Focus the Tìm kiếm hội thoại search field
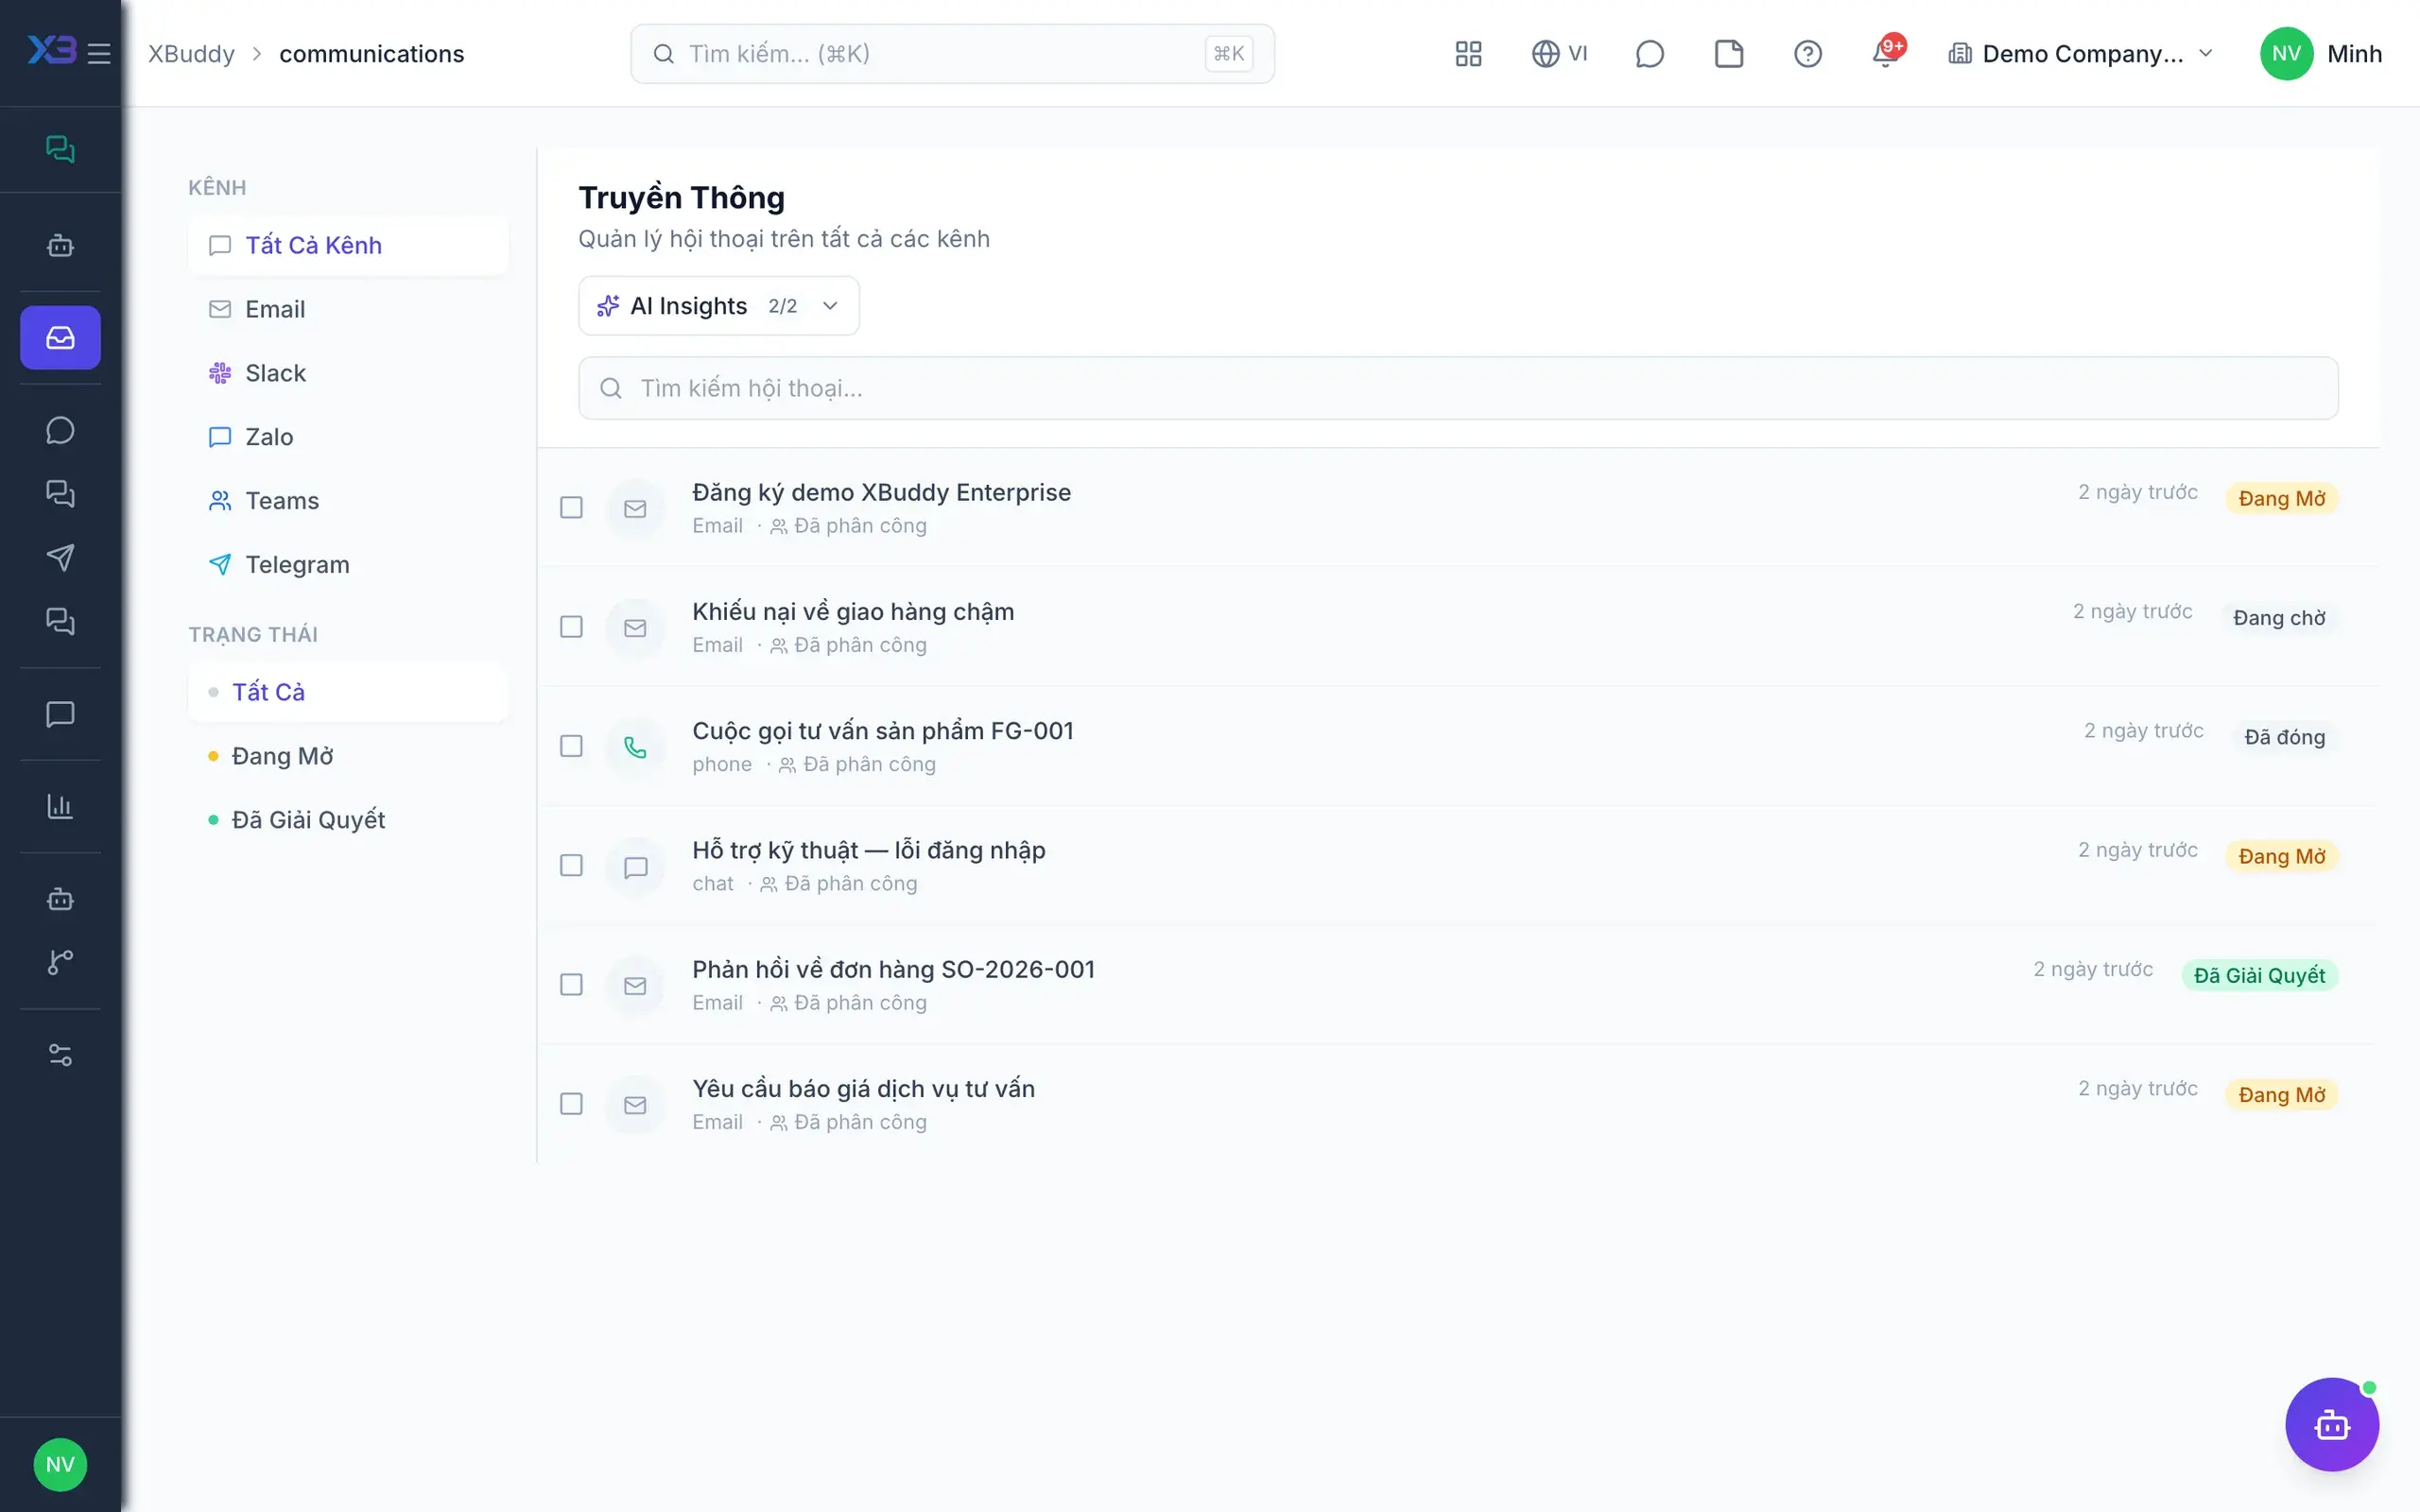 pyautogui.click(x=1458, y=388)
